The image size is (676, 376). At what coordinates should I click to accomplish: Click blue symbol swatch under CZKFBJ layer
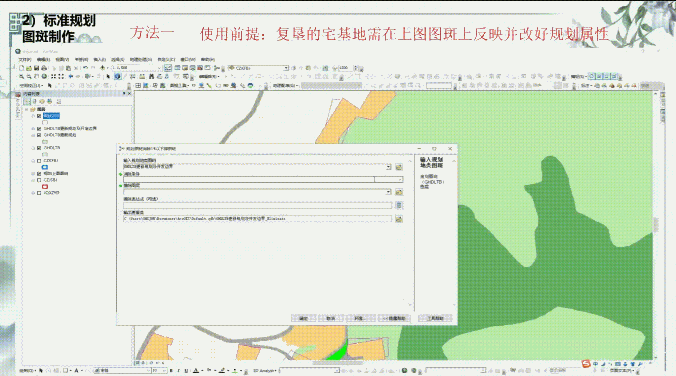click(45, 167)
